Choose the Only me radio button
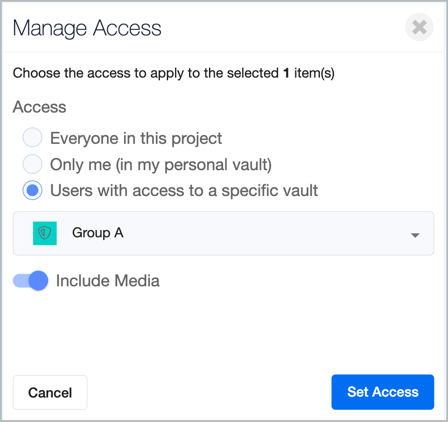The height and width of the screenshot is (422, 448). coord(32,164)
